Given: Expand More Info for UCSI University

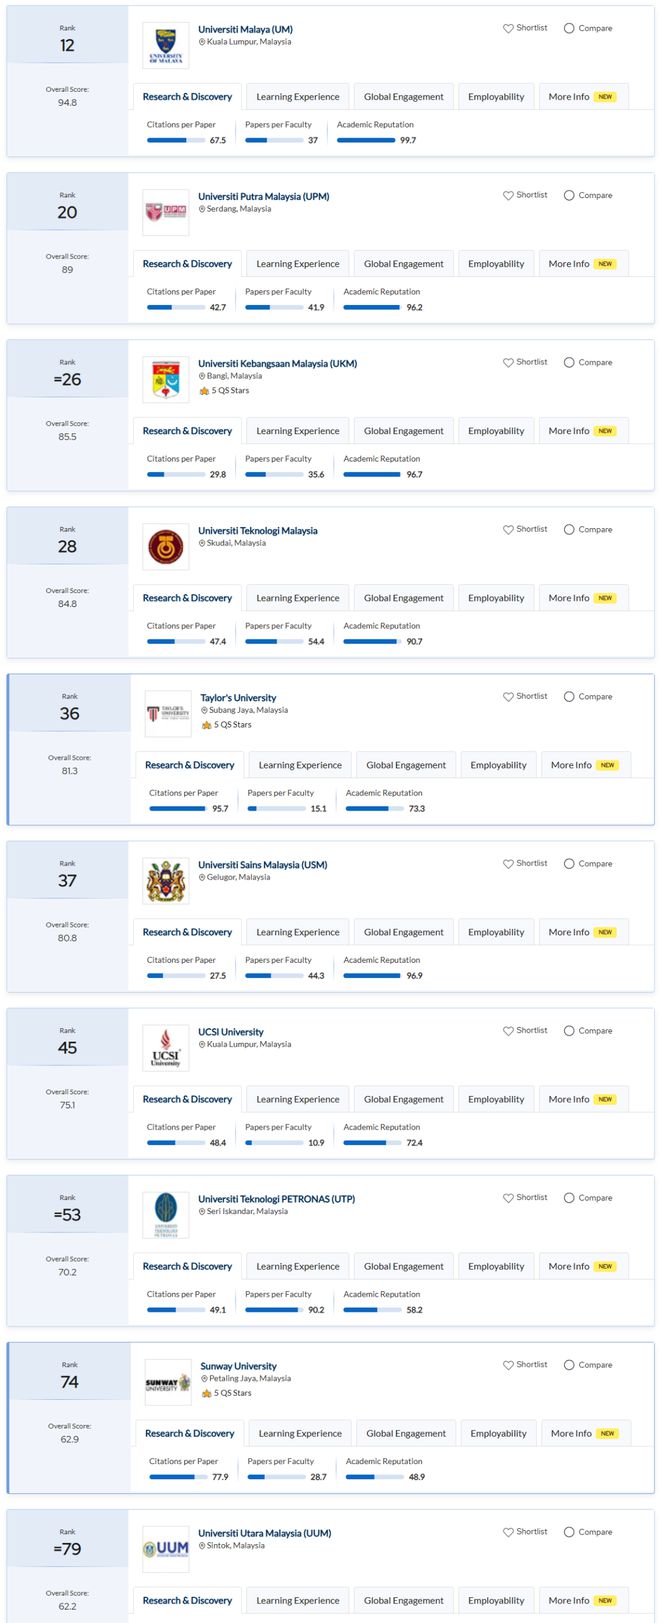Looking at the screenshot, I should [583, 1099].
